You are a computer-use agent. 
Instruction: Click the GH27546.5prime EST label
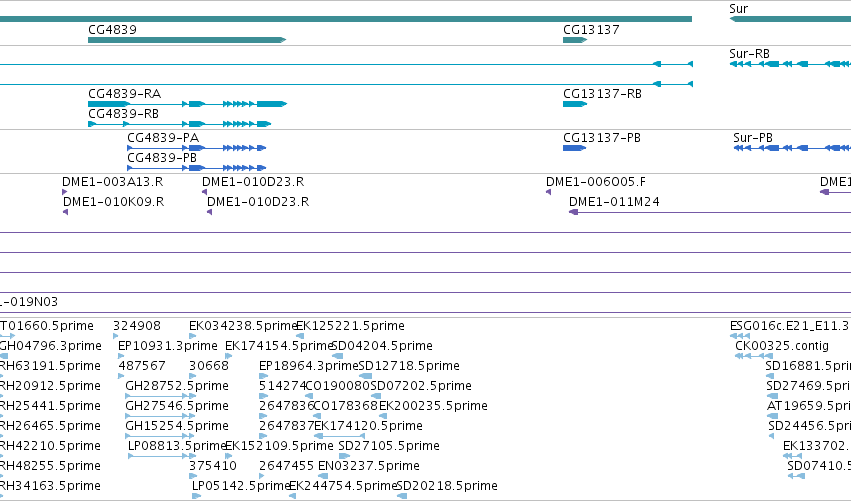click(x=177, y=406)
